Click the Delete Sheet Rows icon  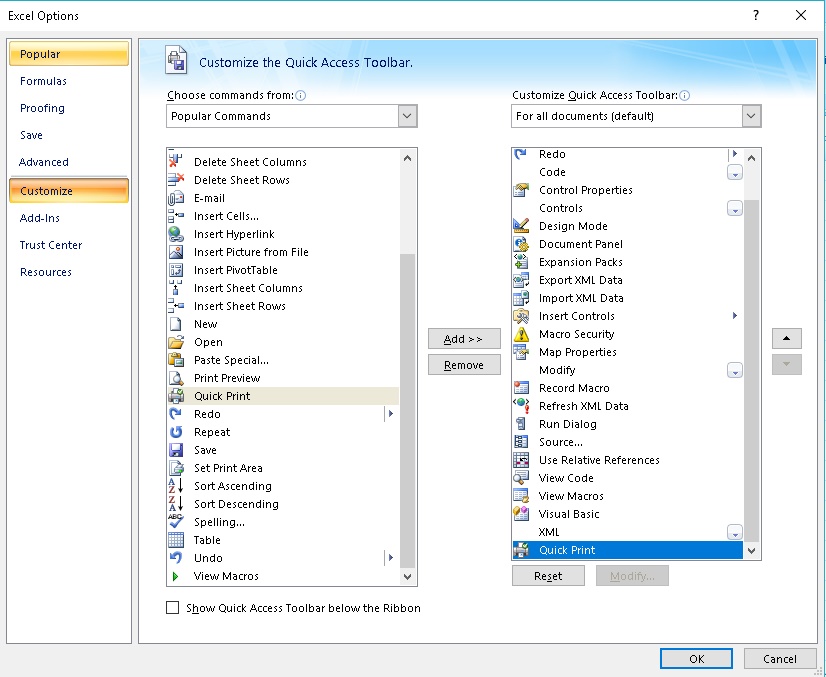175,180
